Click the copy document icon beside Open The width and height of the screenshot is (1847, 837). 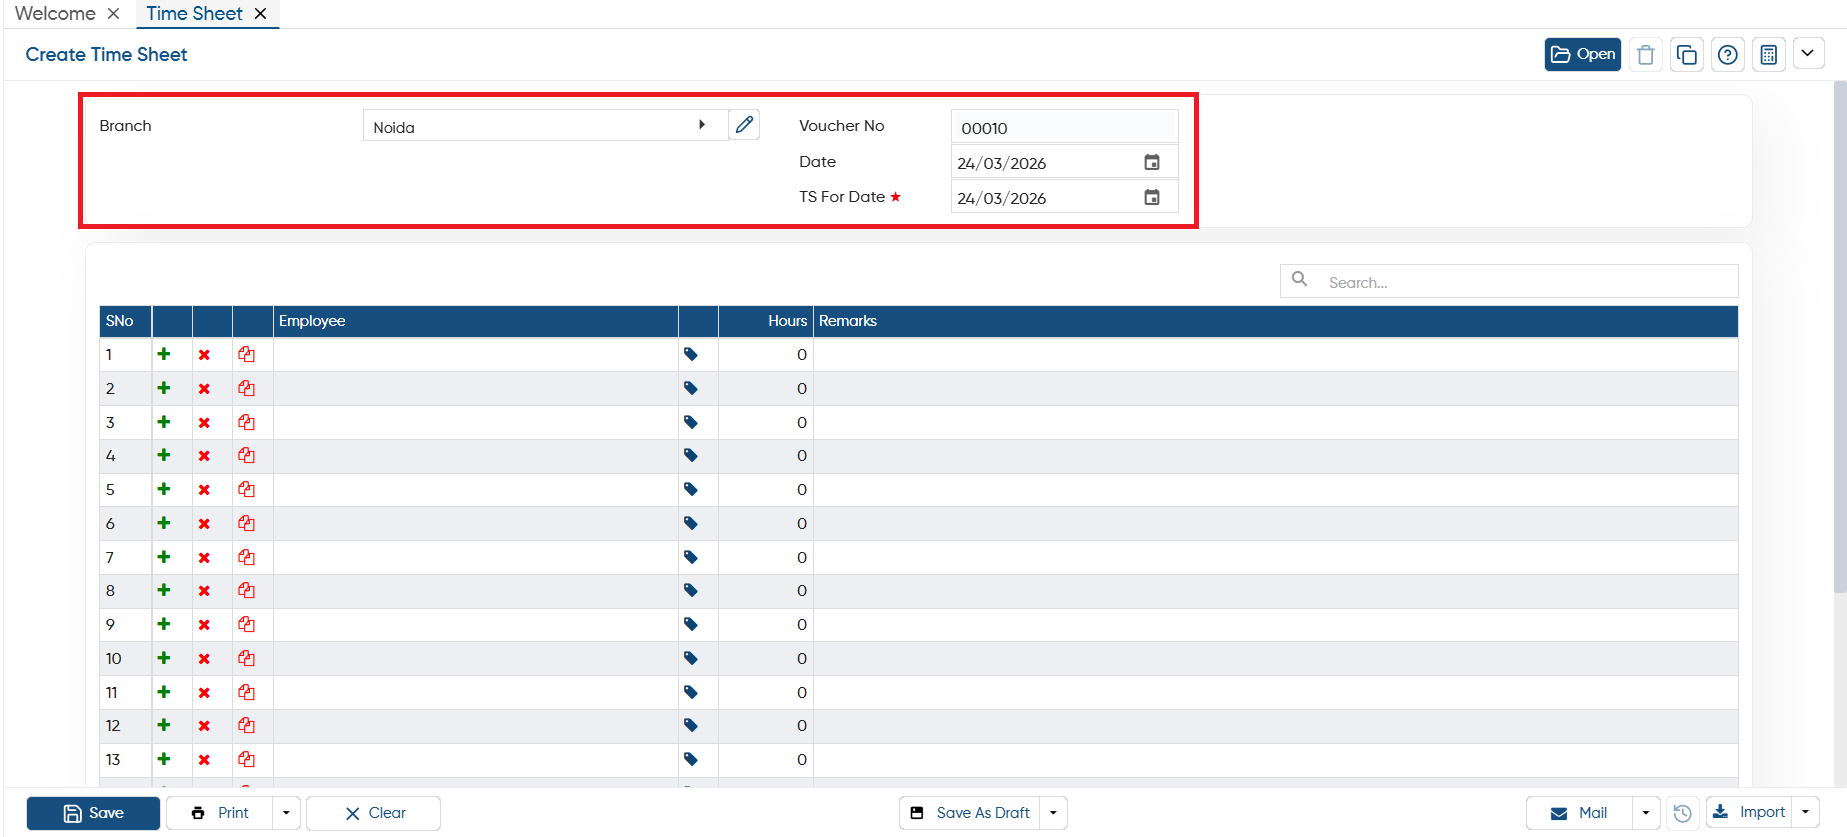[x=1687, y=55]
